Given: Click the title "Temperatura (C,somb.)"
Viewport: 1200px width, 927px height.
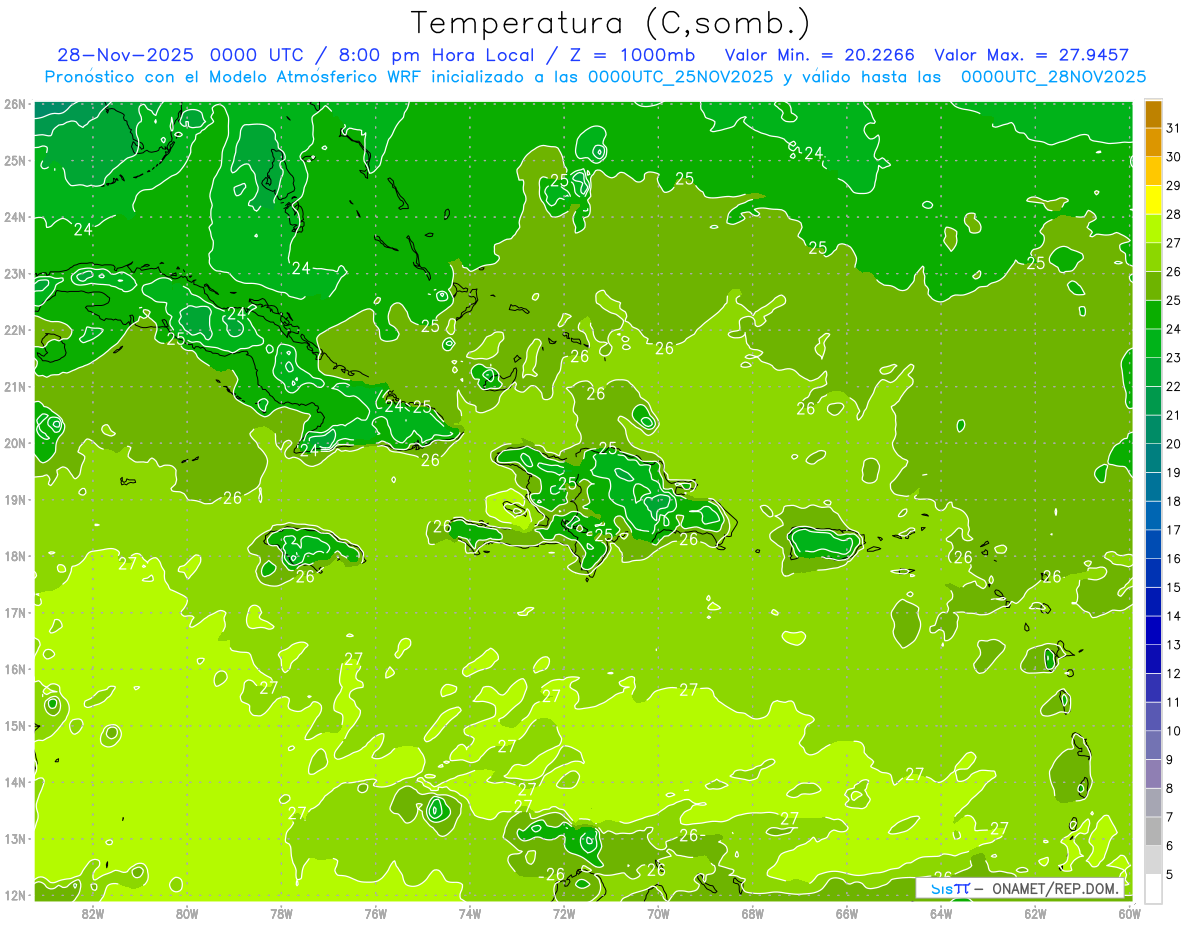Looking at the screenshot, I should coord(611,23).
